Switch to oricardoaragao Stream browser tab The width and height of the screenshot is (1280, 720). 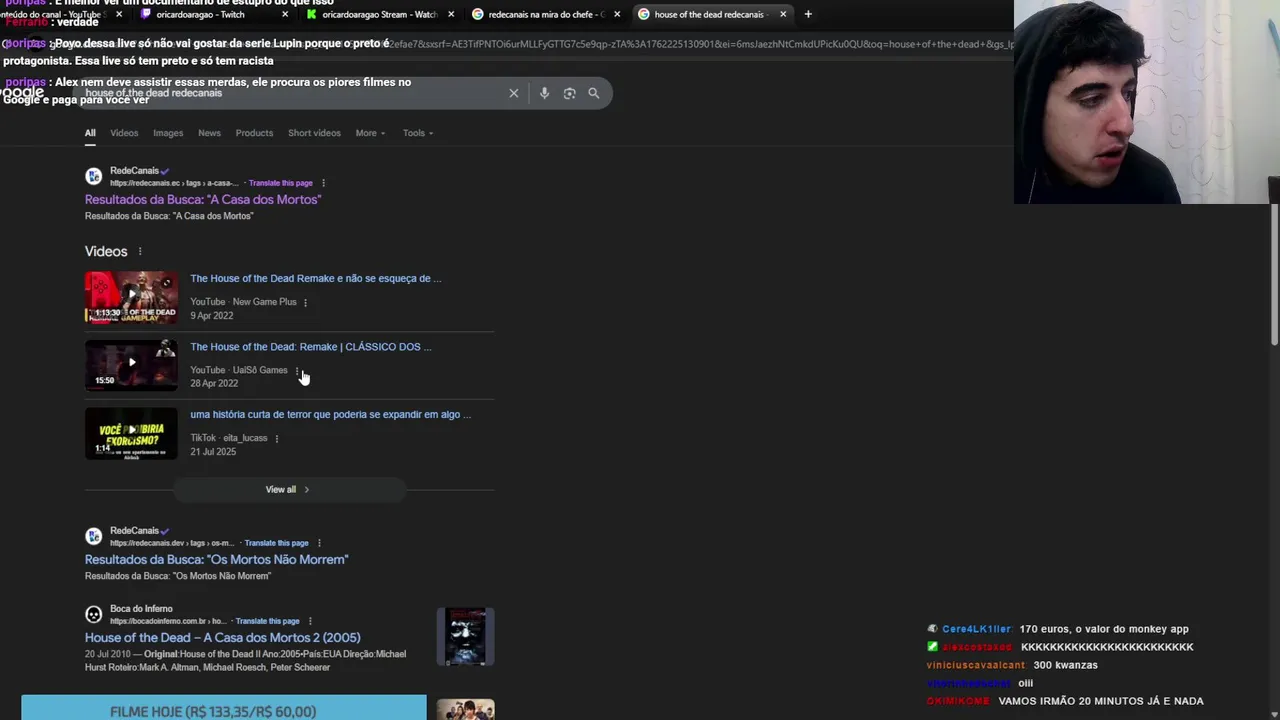pyautogui.click(x=378, y=14)
